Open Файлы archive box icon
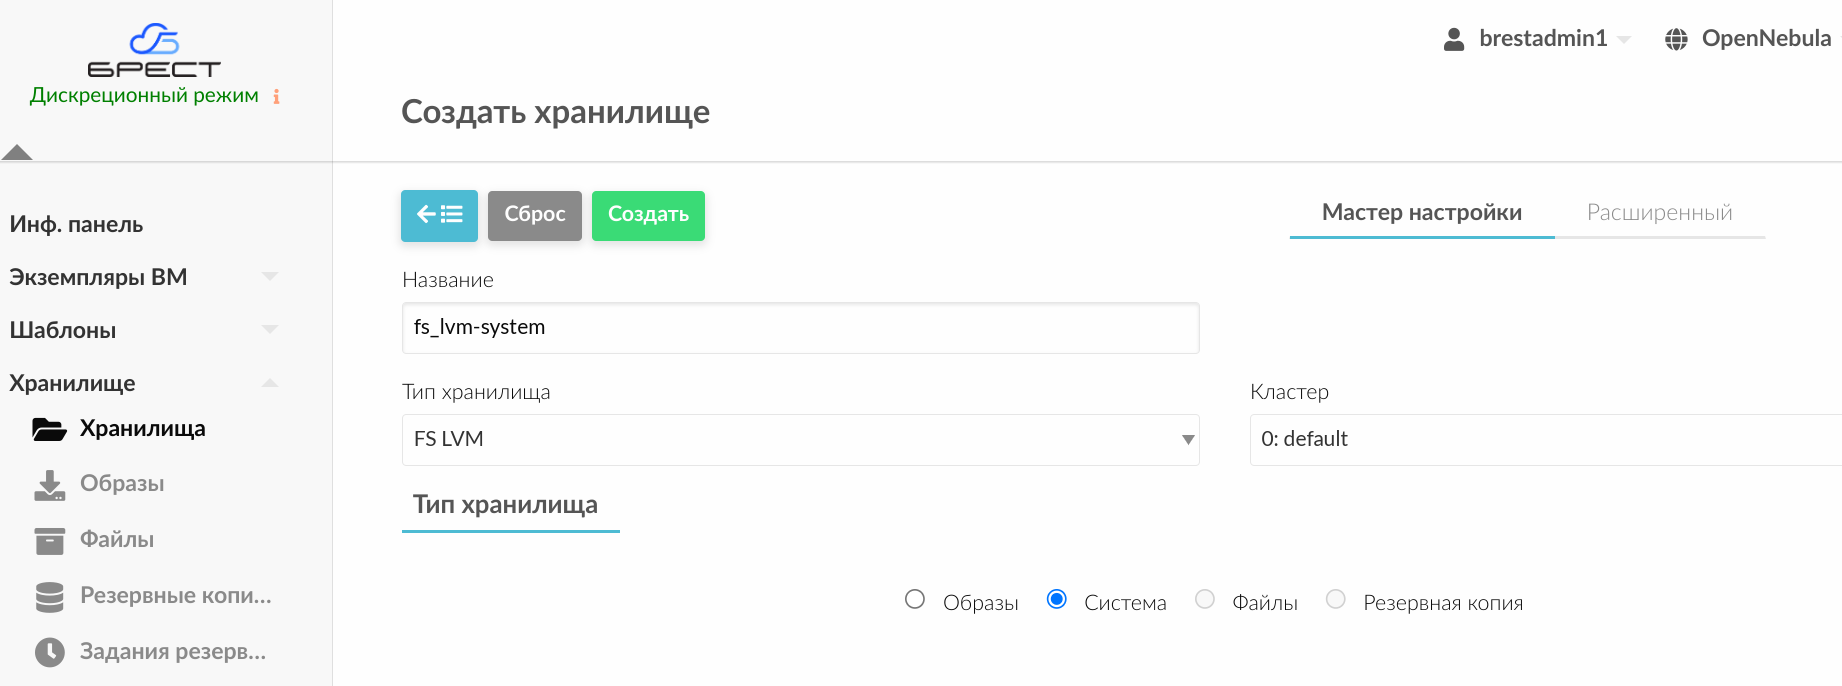Viewport: 1842px width, 686px height. point(49,540)
